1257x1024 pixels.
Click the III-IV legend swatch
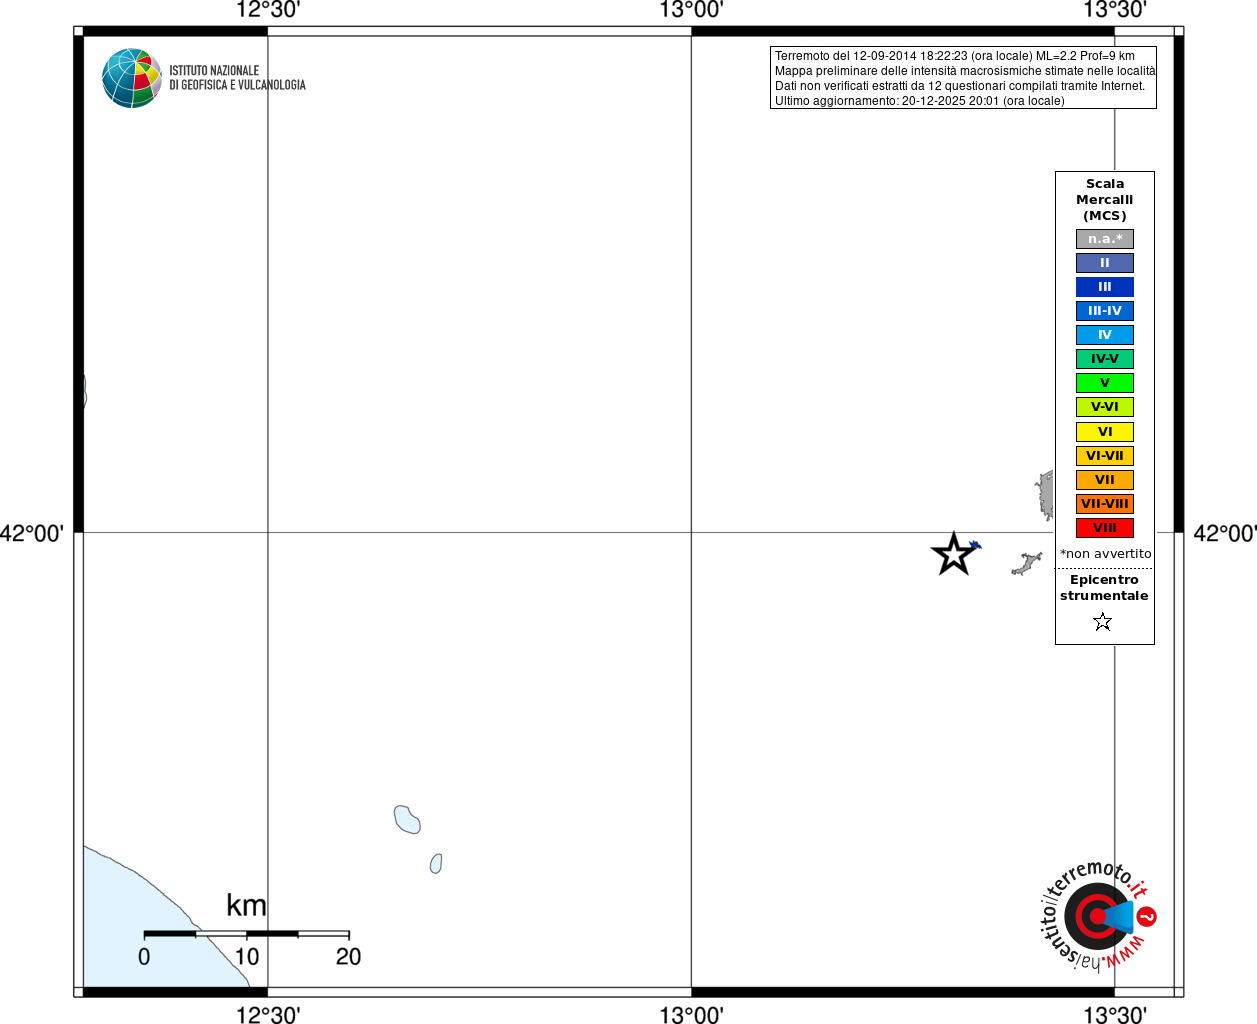[1105, 311]
